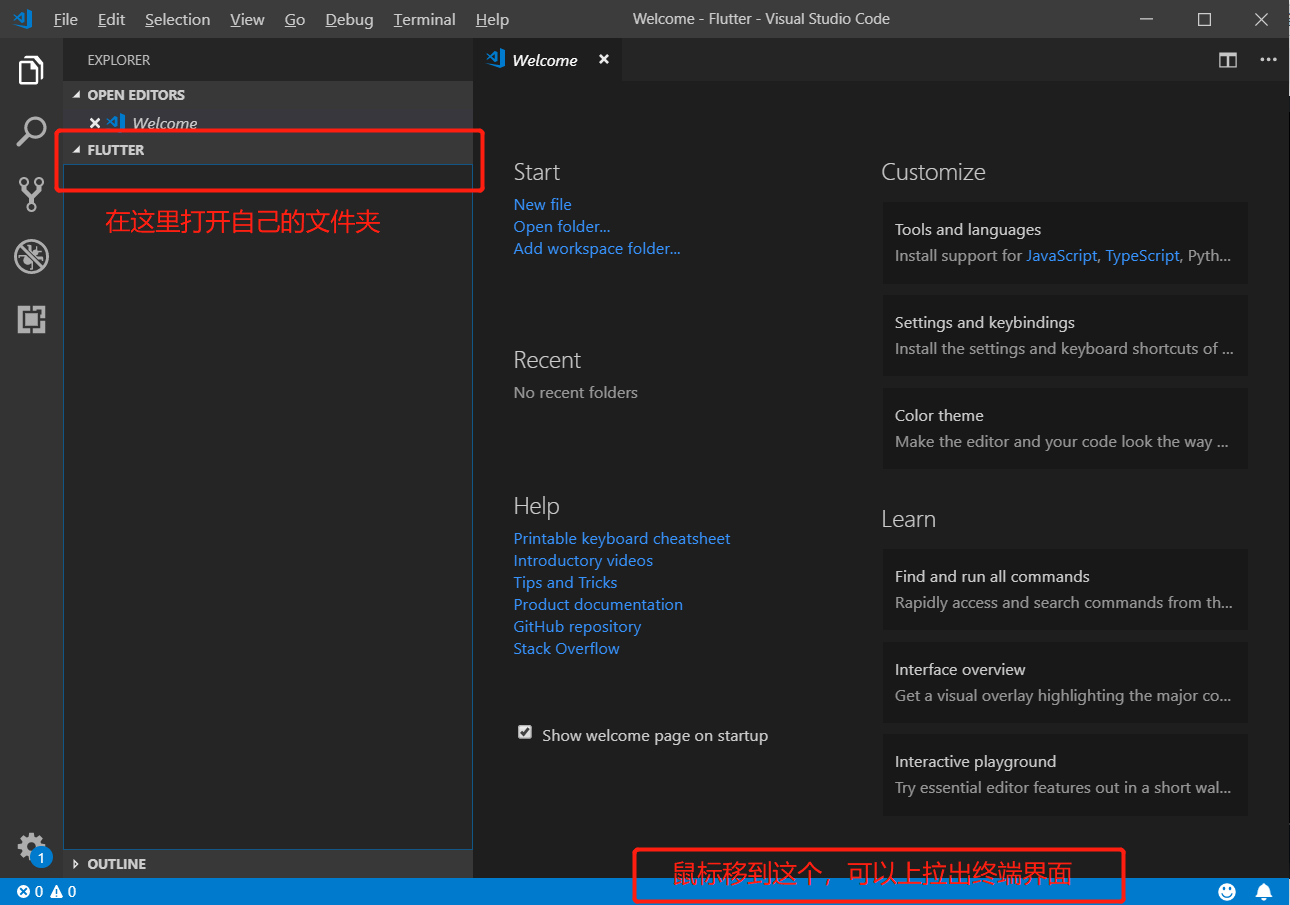
Task: Open Tips and Tricks link
Action: (565, 582)
